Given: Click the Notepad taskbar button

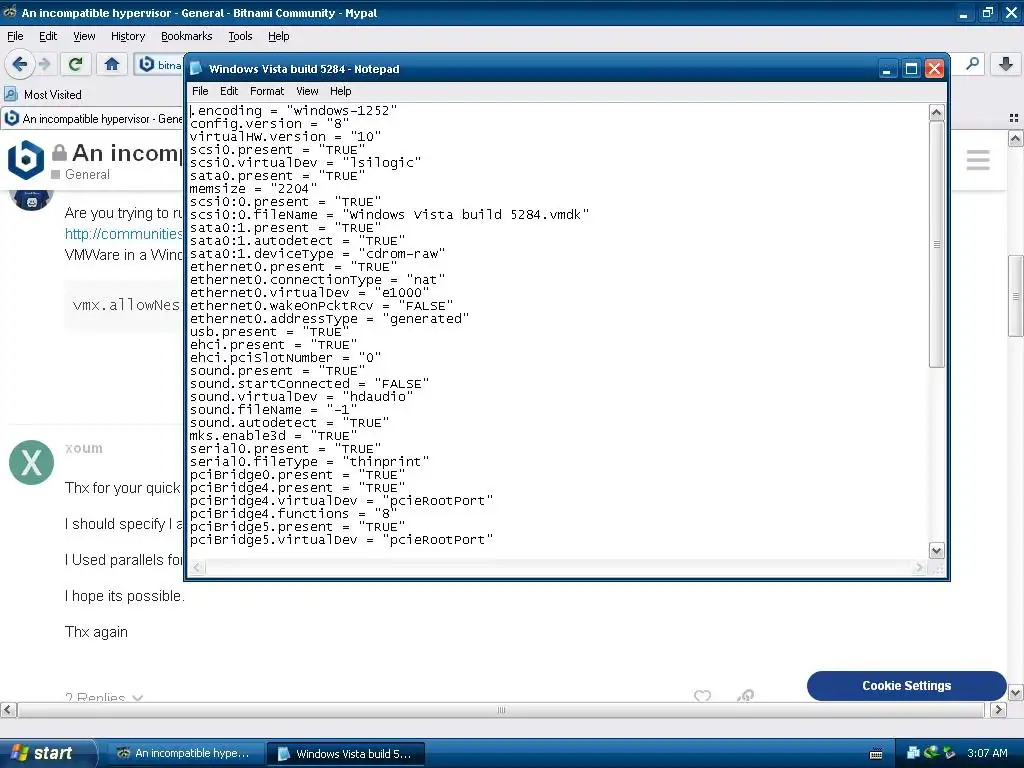Looking at the screenshot, I should coord(345,754).
